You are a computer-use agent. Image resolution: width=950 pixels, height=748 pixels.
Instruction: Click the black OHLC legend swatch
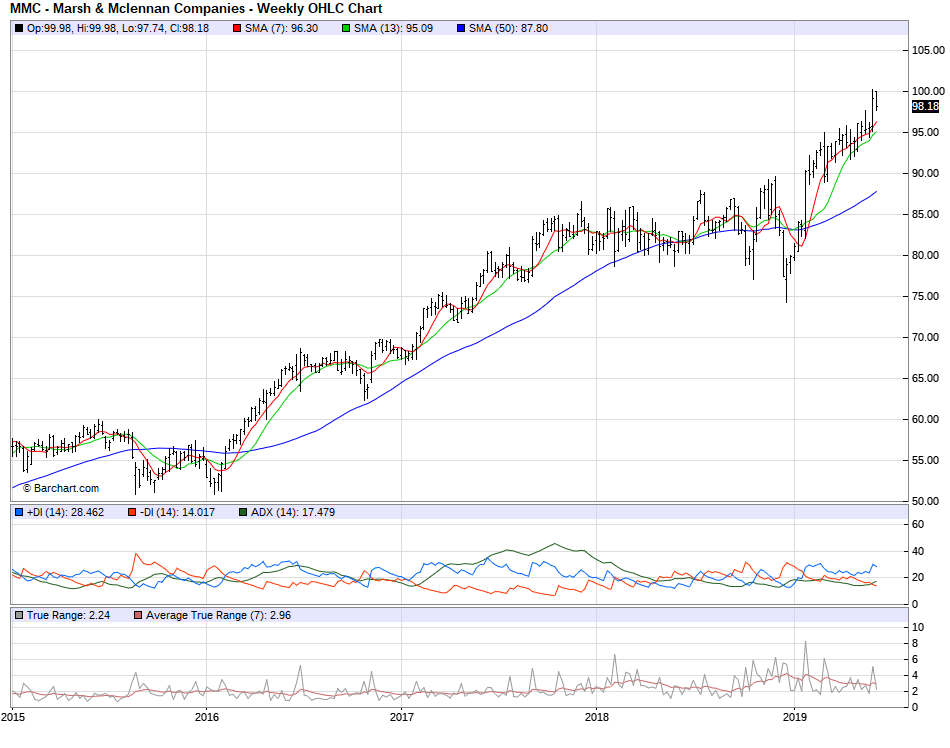(19, 28)
